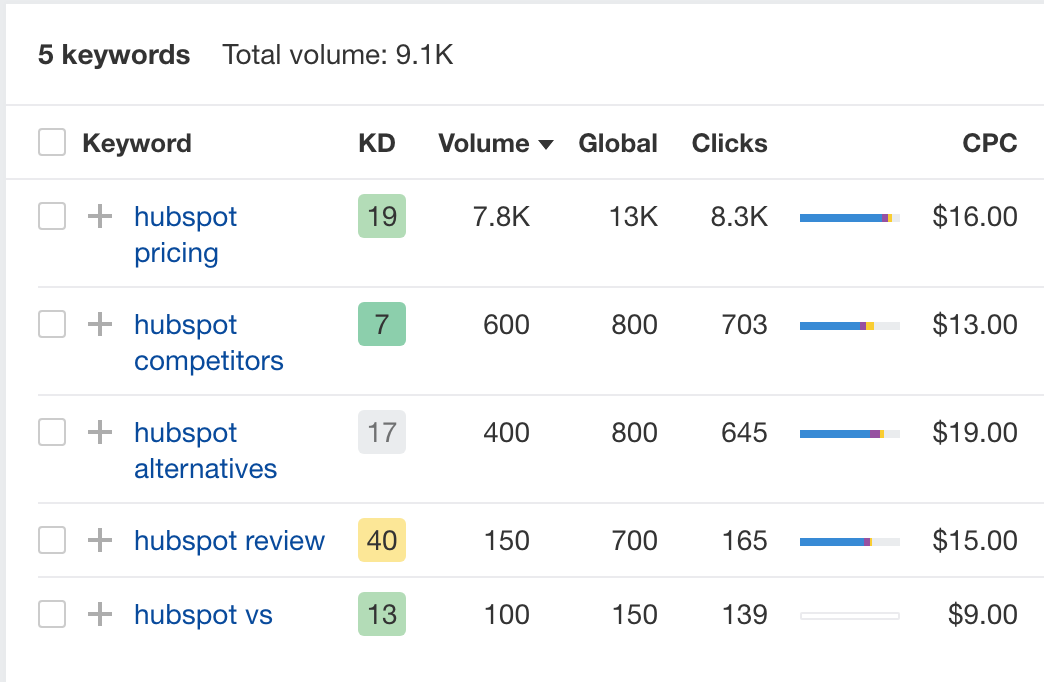Sort table by KD column
Screen dimensions: 1044x682
[x=377, y=143]
